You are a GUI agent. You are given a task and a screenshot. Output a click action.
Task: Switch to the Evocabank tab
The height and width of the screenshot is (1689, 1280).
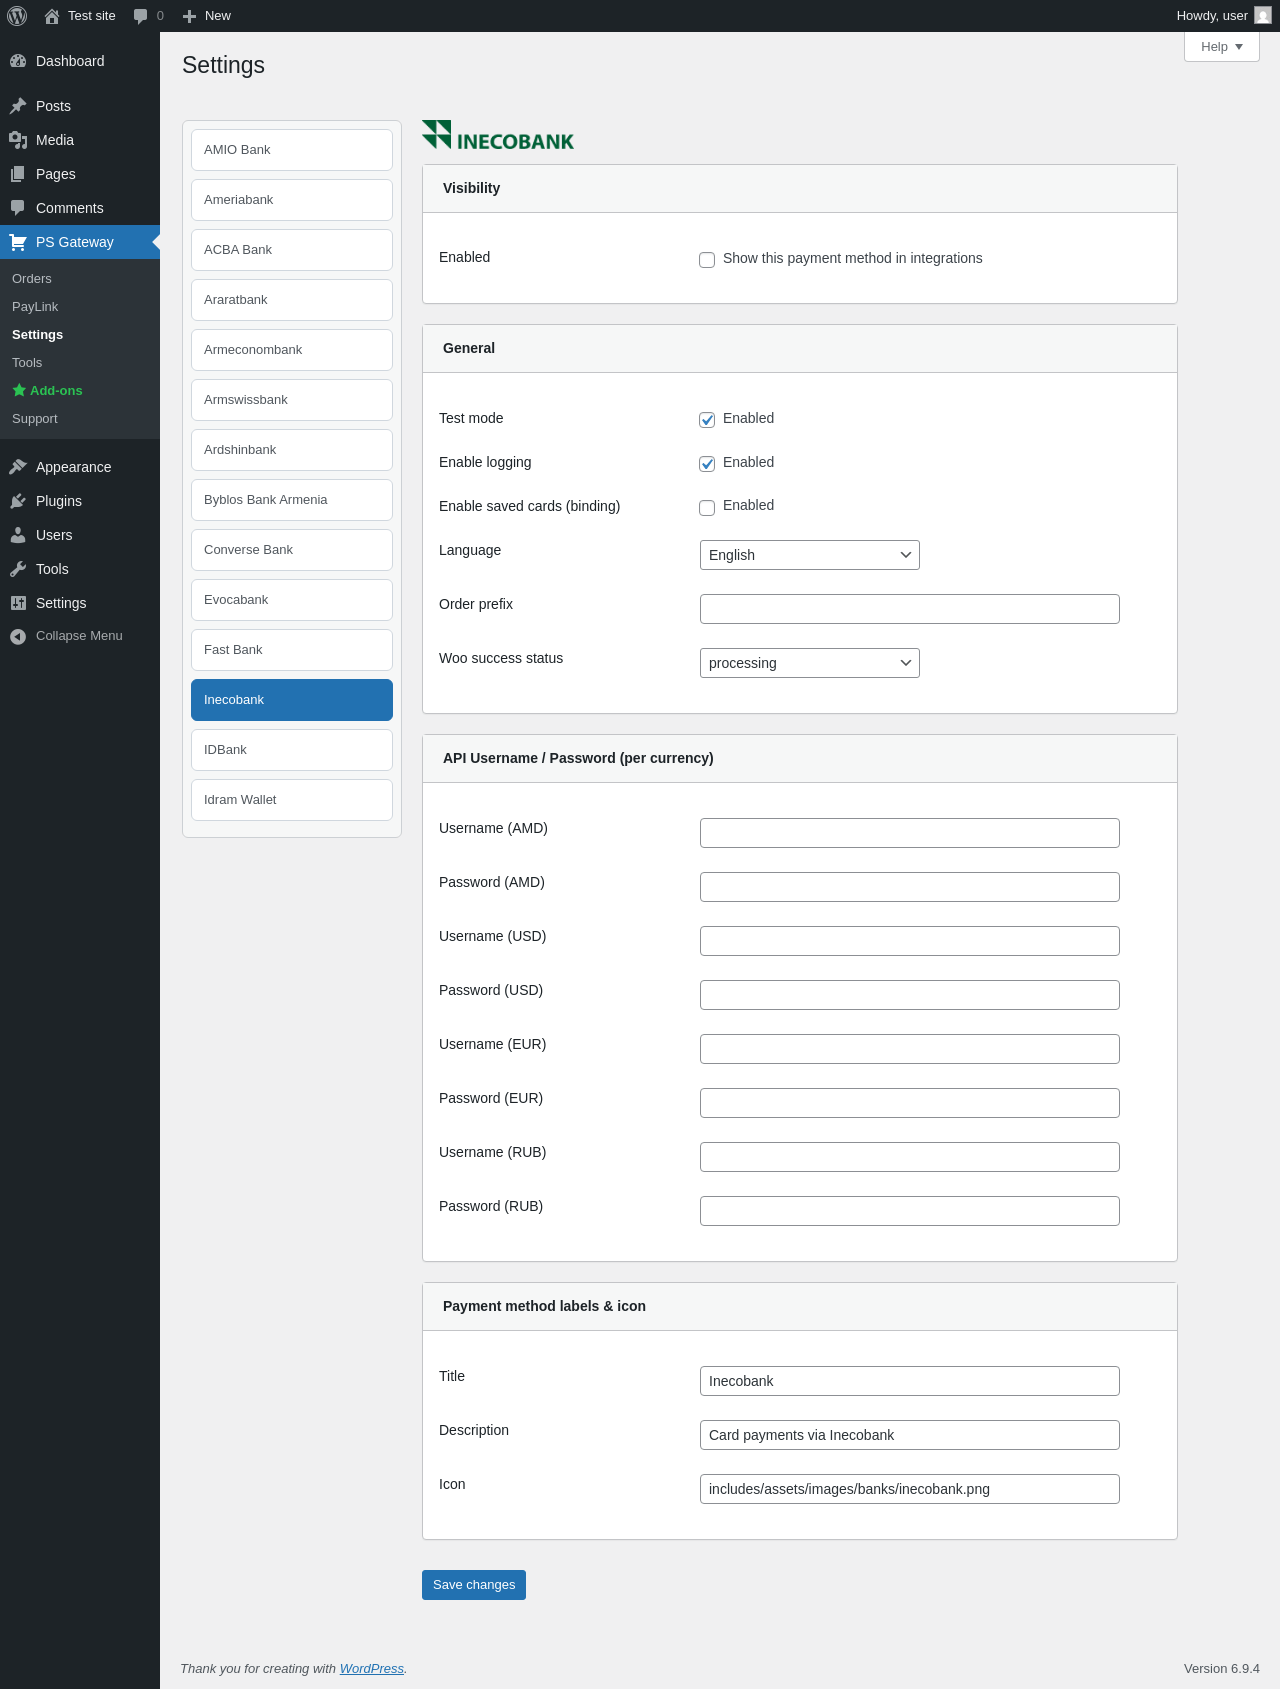[x=292, y=600]
